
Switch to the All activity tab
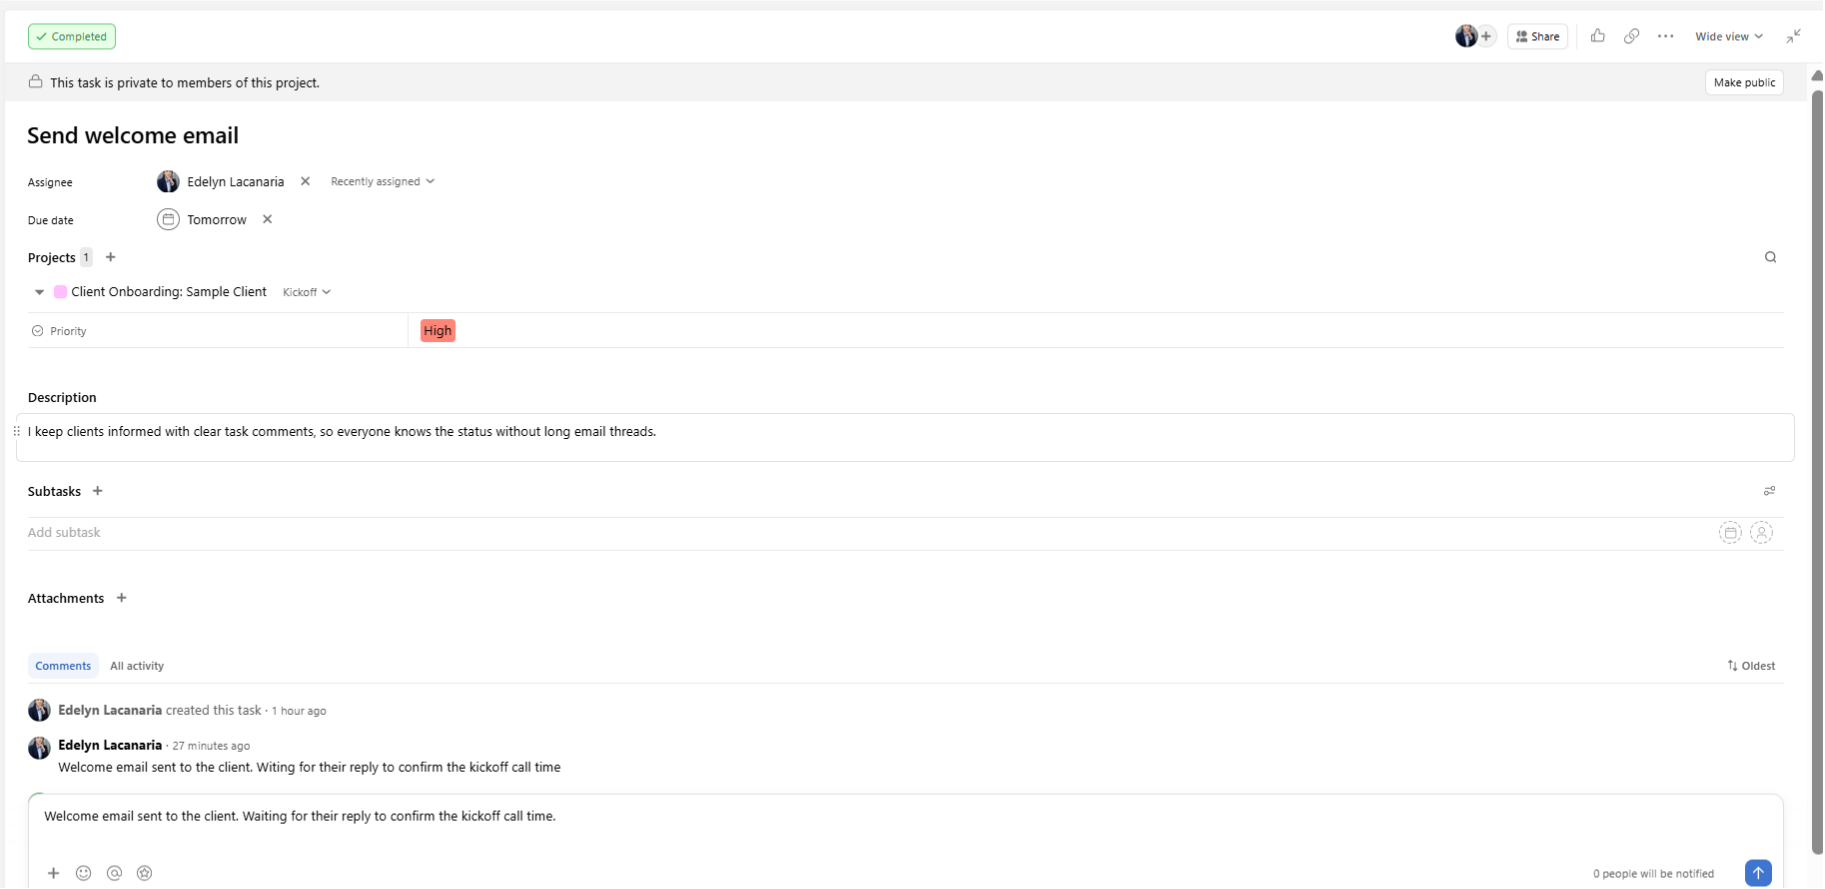[x=137, y=666]
